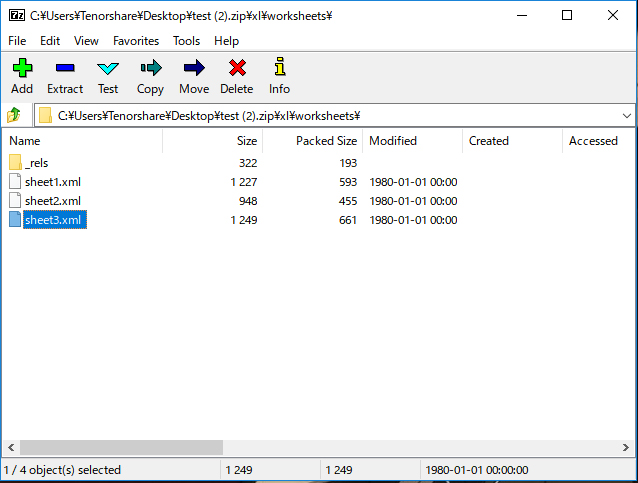Select the sheet2.xml file
The height and width of the screenshot is (483, 638).
click(52, 200)
